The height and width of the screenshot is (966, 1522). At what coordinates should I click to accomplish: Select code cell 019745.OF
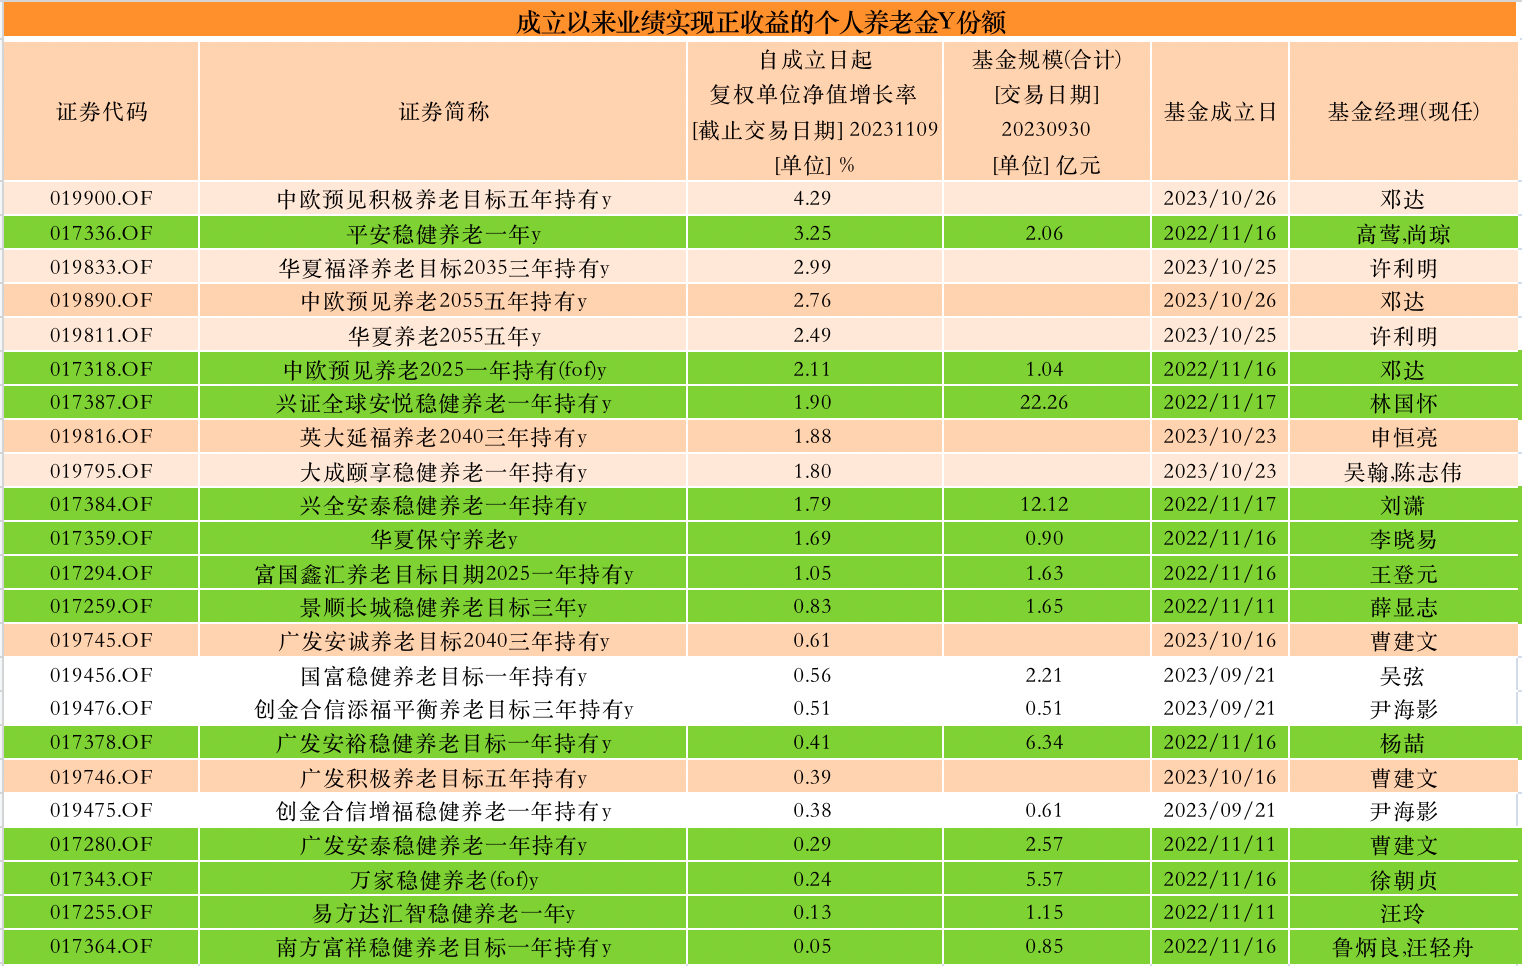pos(101,640)
